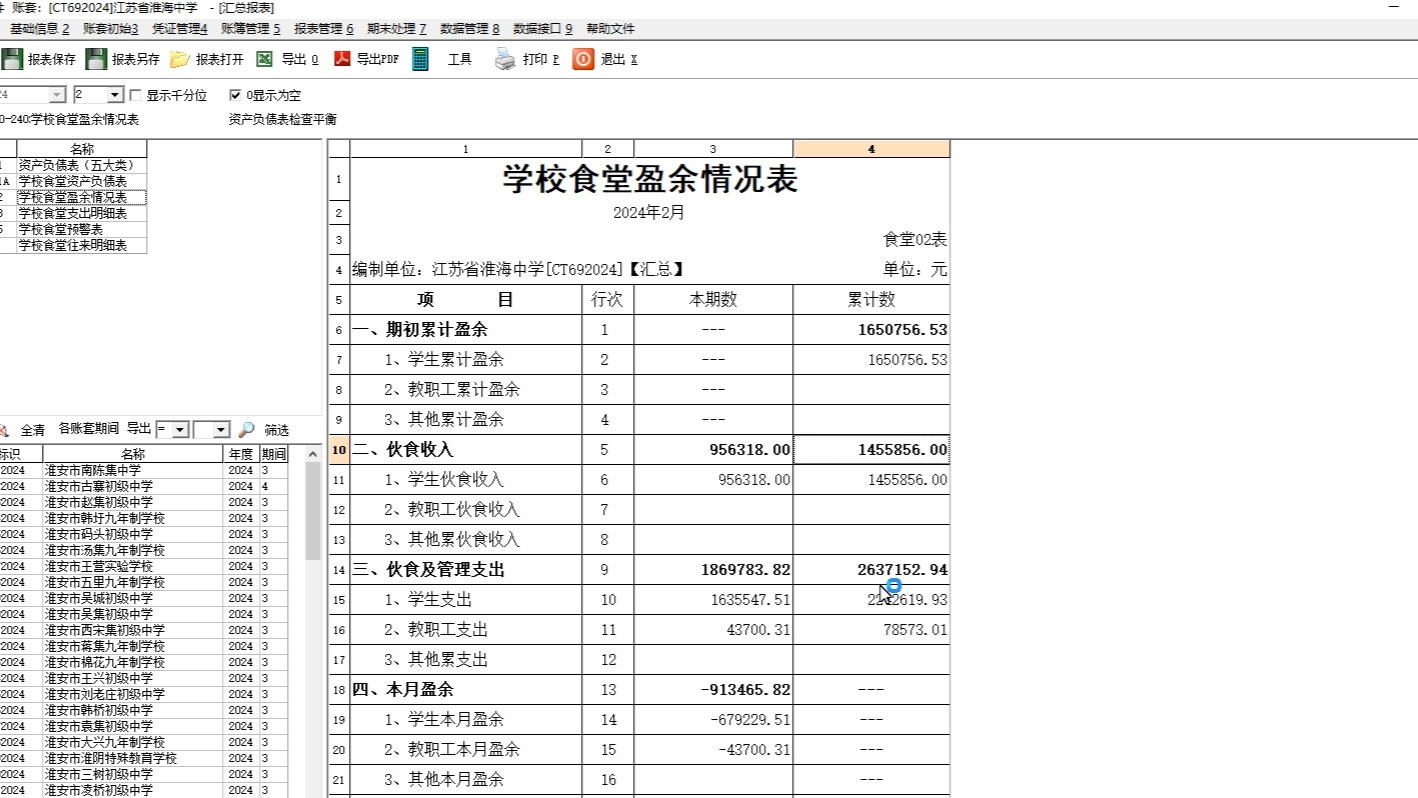Select school 淮安市刘老庄初级中学
The image size is (1418, 798).
(x=133, y=694)
